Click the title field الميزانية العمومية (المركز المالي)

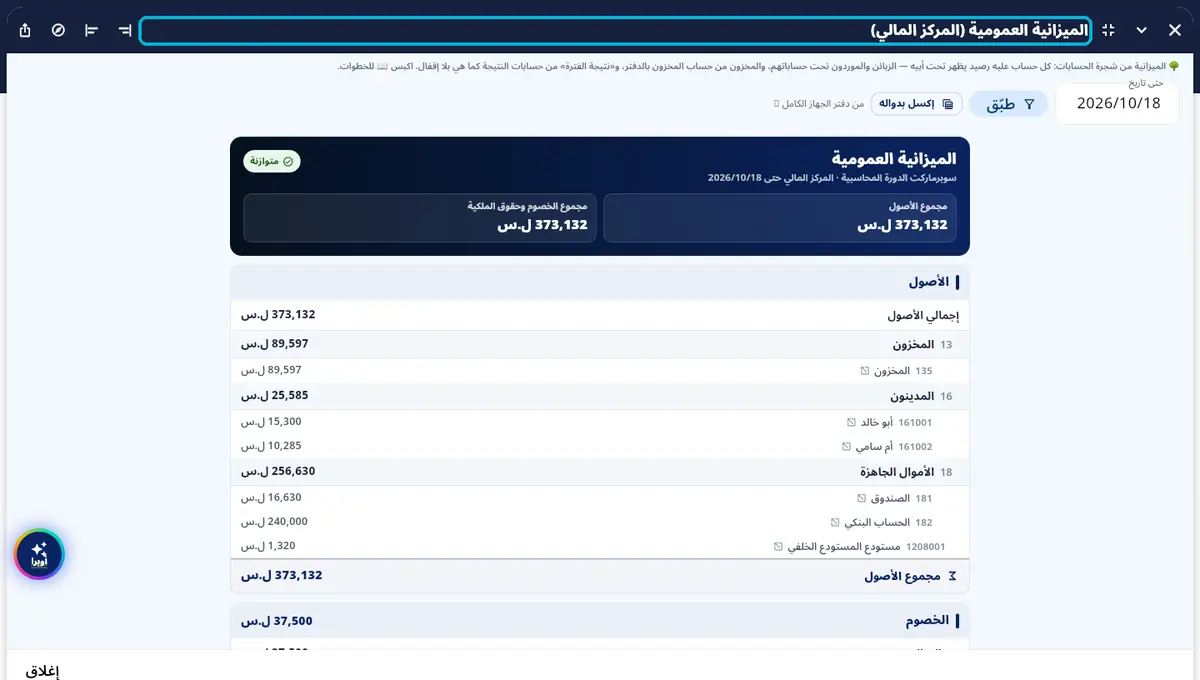pos(615,31)
